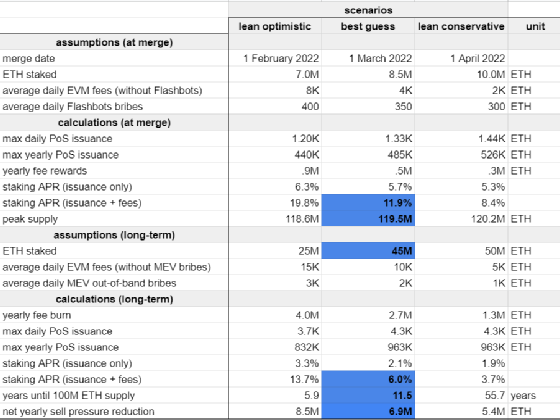The width and height of the screenshot is (560, 420).
Task: Click the highlighted 6.0% staking APR cell
Action: coord(368,379)
